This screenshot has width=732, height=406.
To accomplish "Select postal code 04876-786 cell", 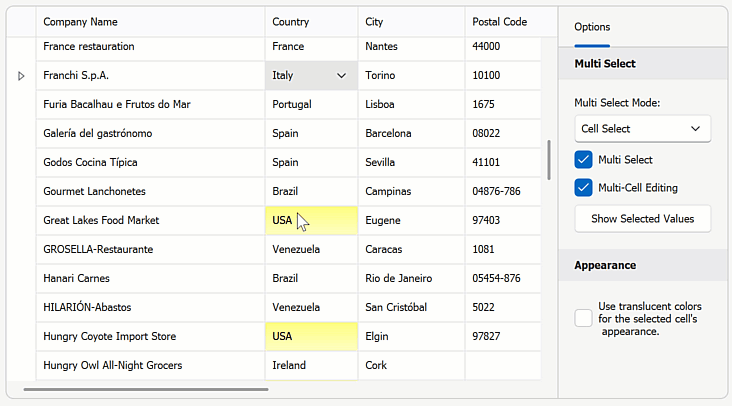I will point(503,191).
